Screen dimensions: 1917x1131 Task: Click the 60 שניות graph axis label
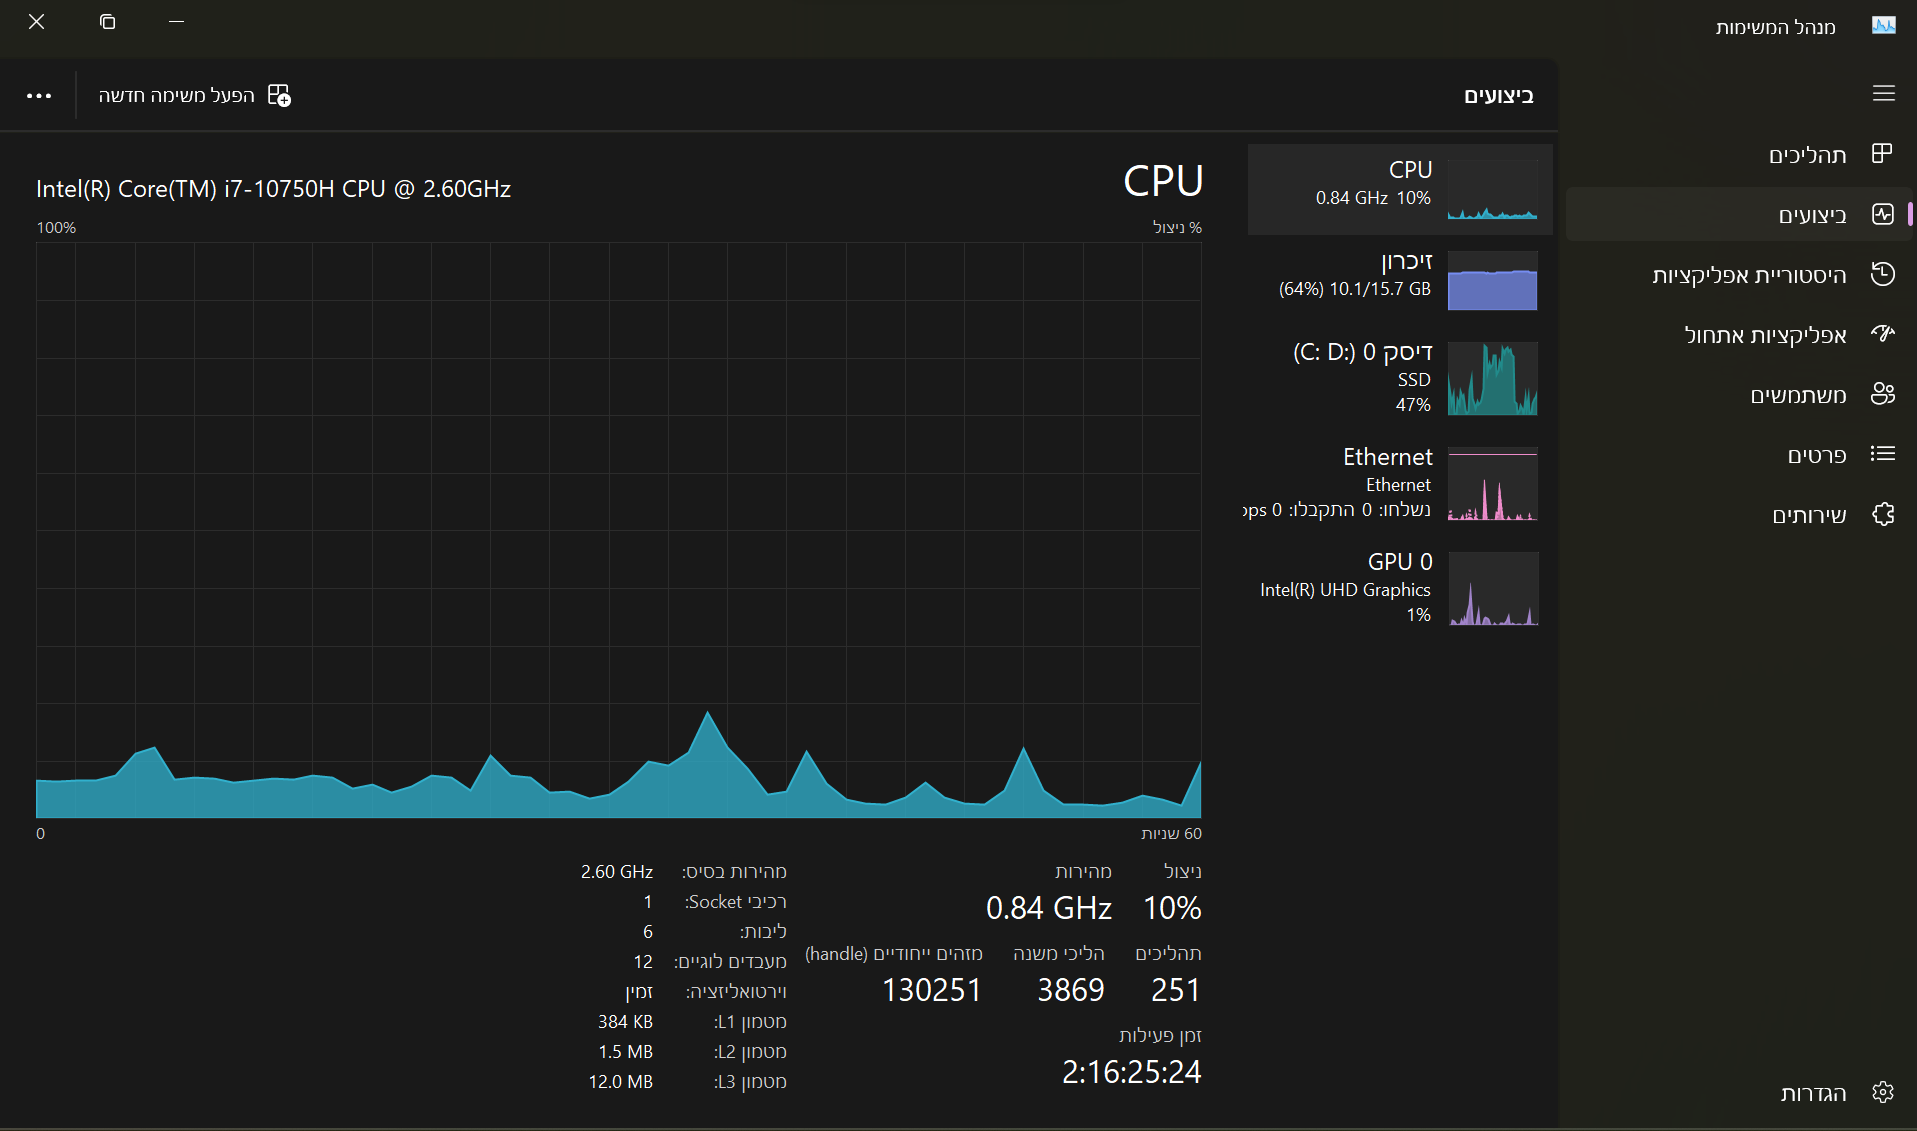pos(1171,833)
